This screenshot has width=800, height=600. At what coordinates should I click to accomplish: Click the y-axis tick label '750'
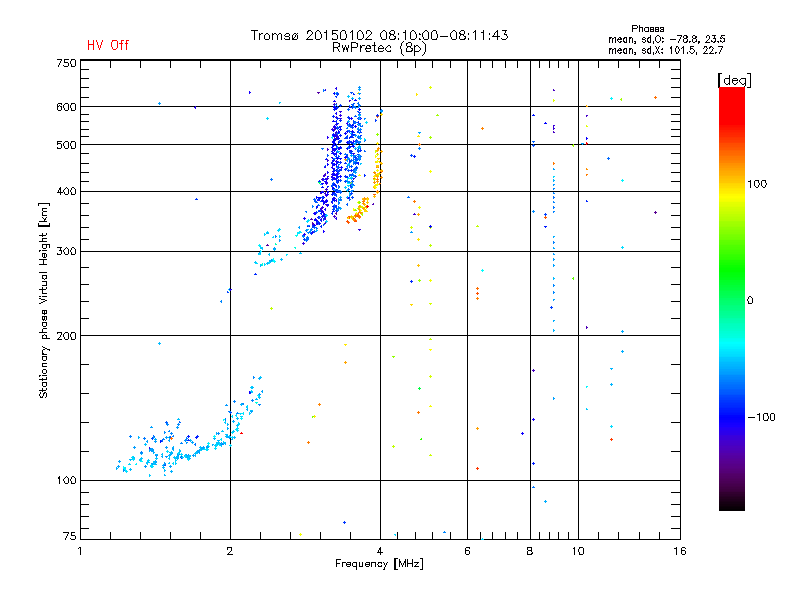(x=66, y=63)
